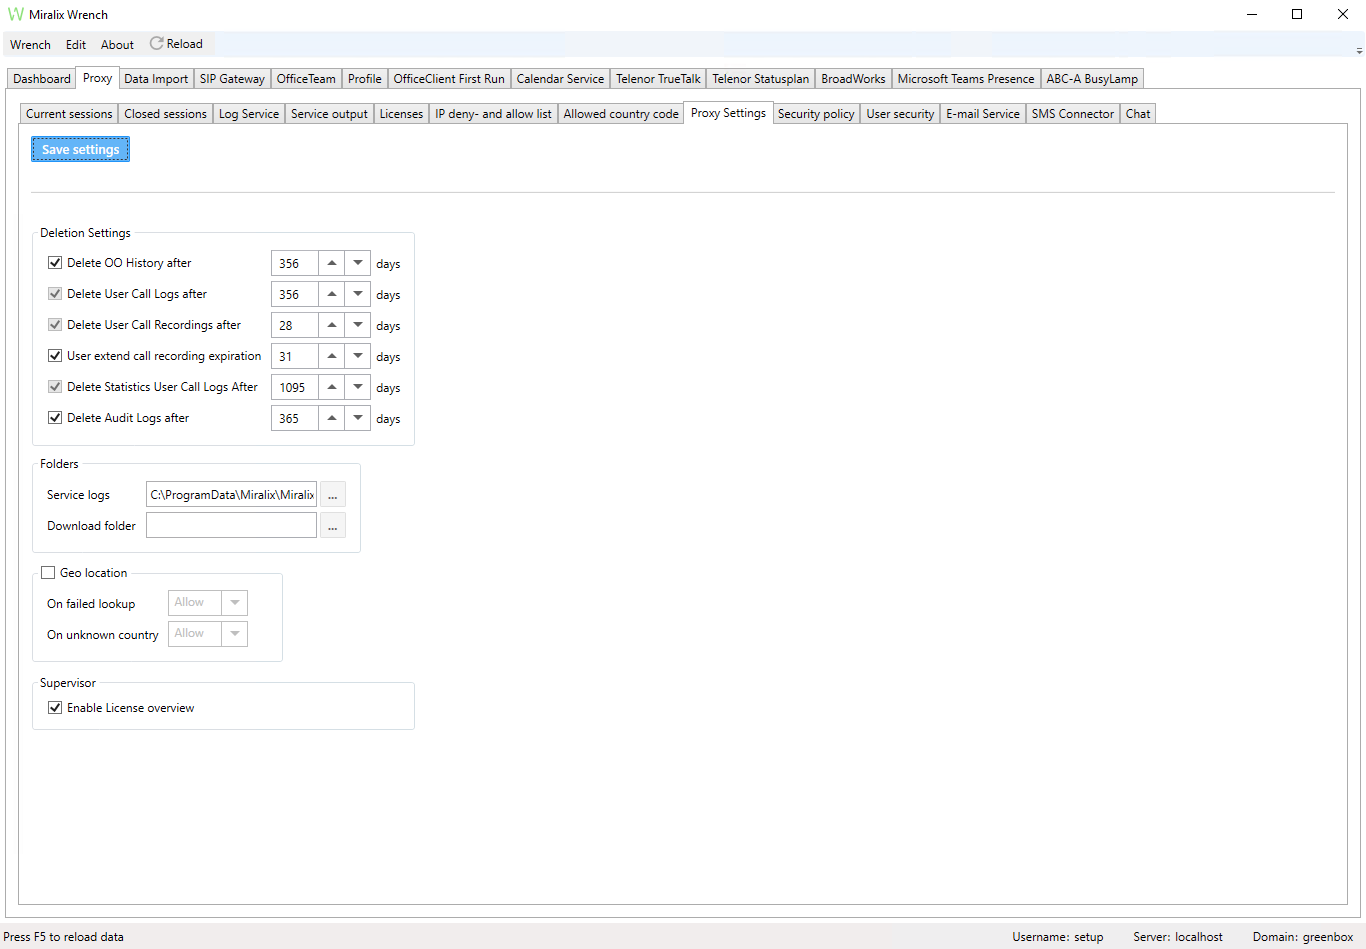Image resolution: width=1366 pixels, height=949 pixels.
Task: Toggle Delete User Call Recordings after checkbox
Action: [x=55, y=325]
